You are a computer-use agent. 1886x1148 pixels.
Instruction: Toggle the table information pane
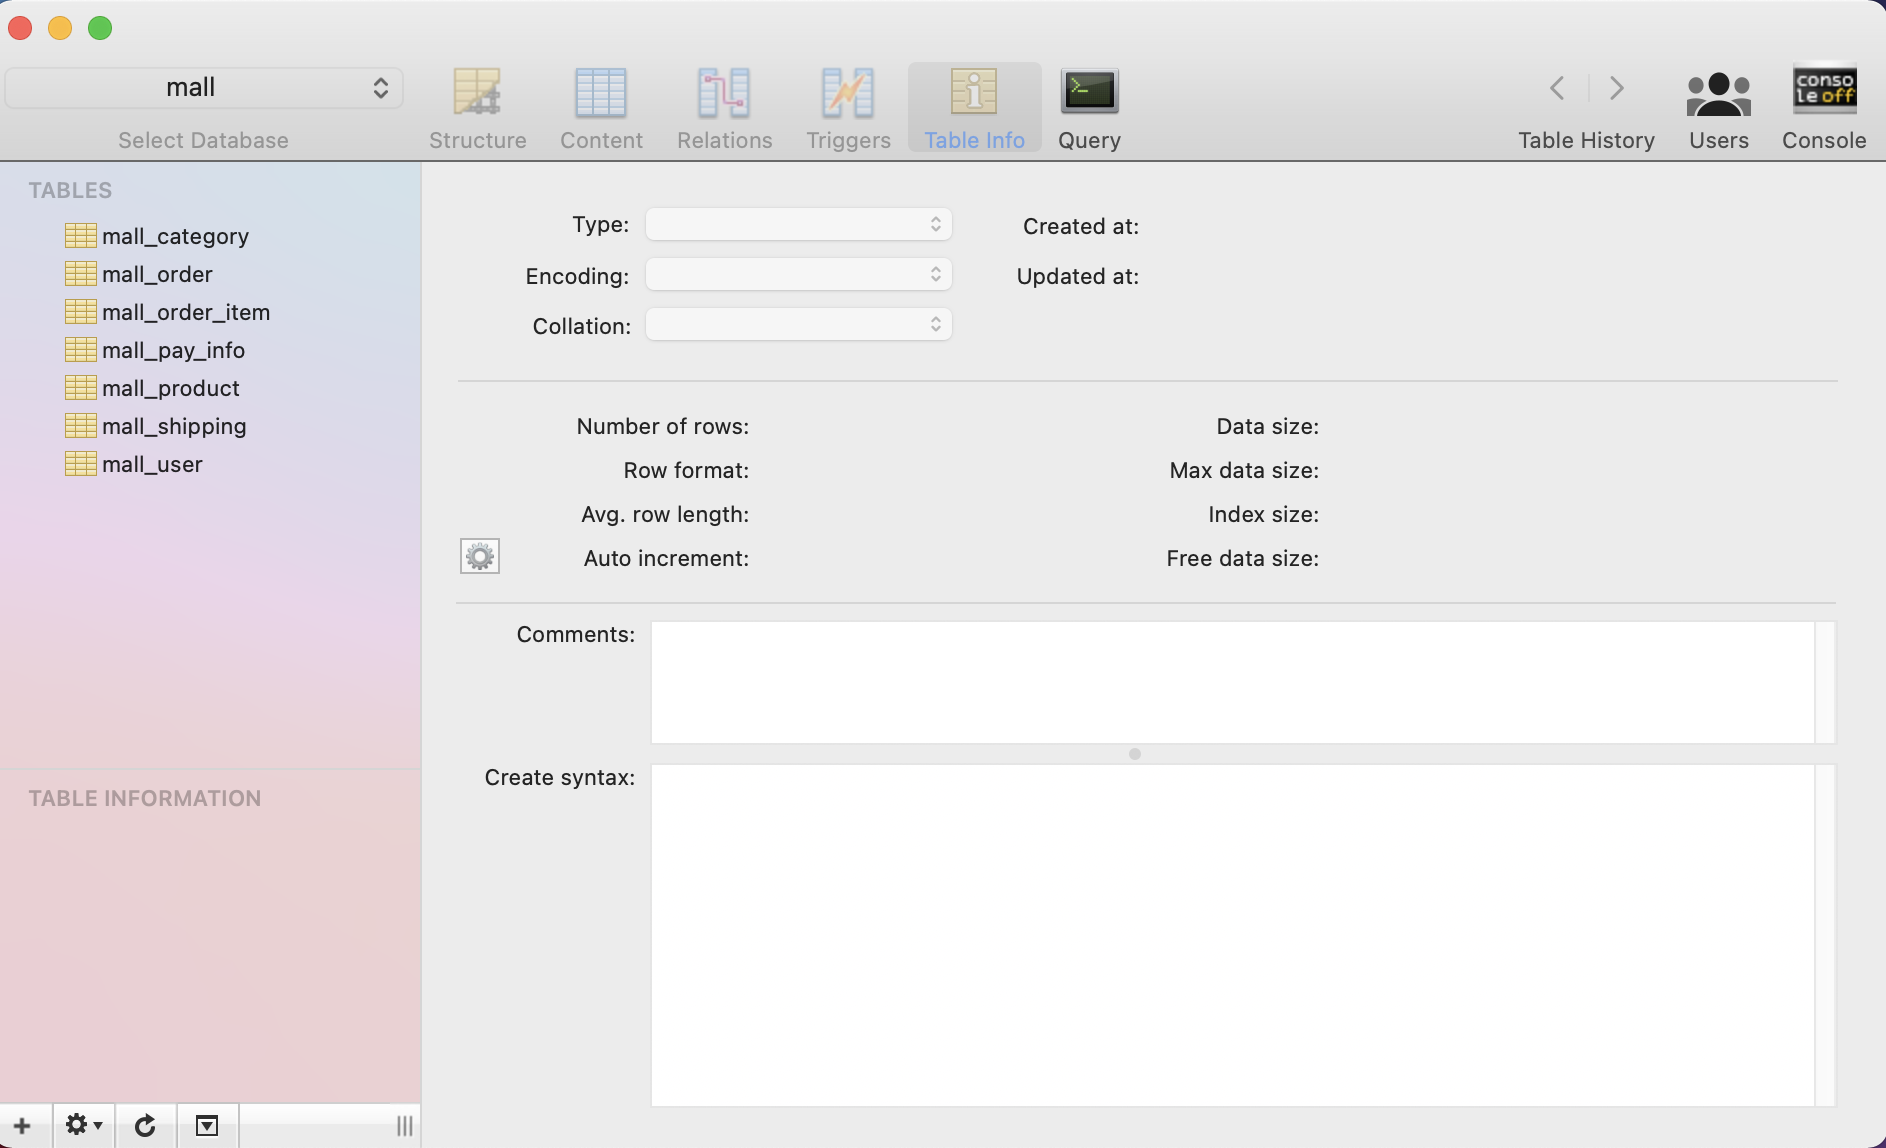(207, 1126)
